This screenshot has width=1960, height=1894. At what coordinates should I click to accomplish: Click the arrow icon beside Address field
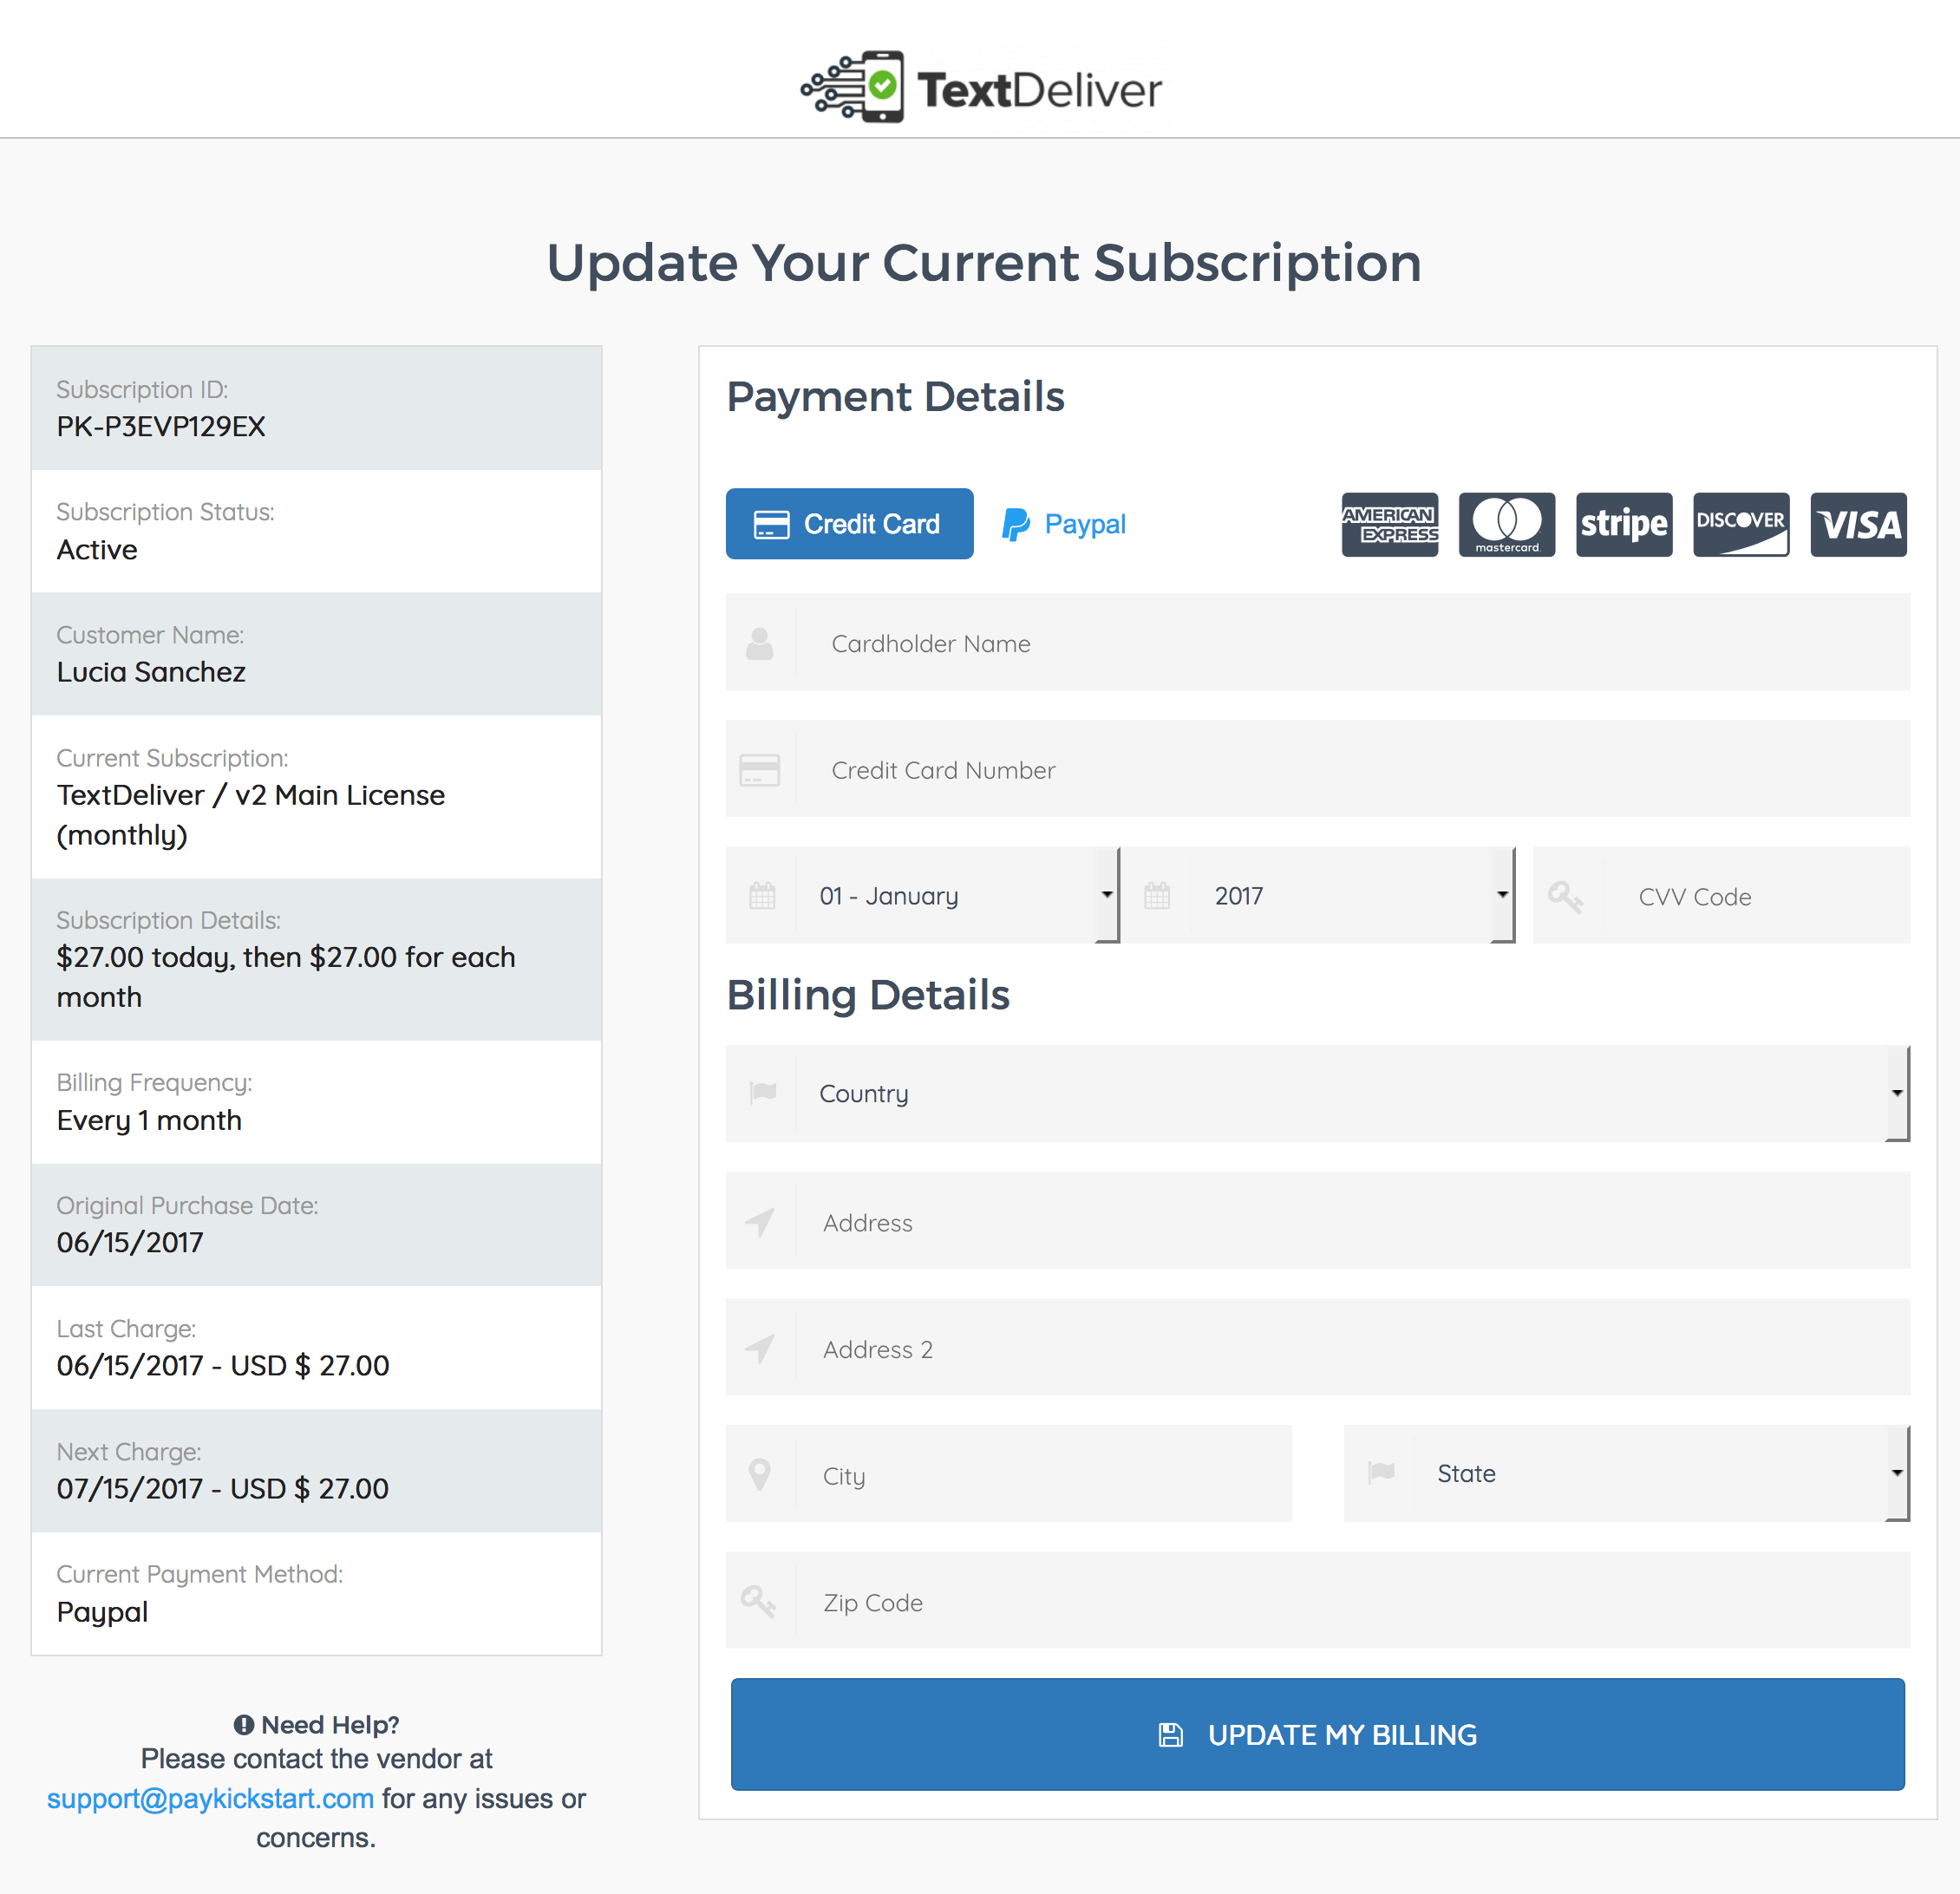pyautogui.click(x=760, y=1221)
